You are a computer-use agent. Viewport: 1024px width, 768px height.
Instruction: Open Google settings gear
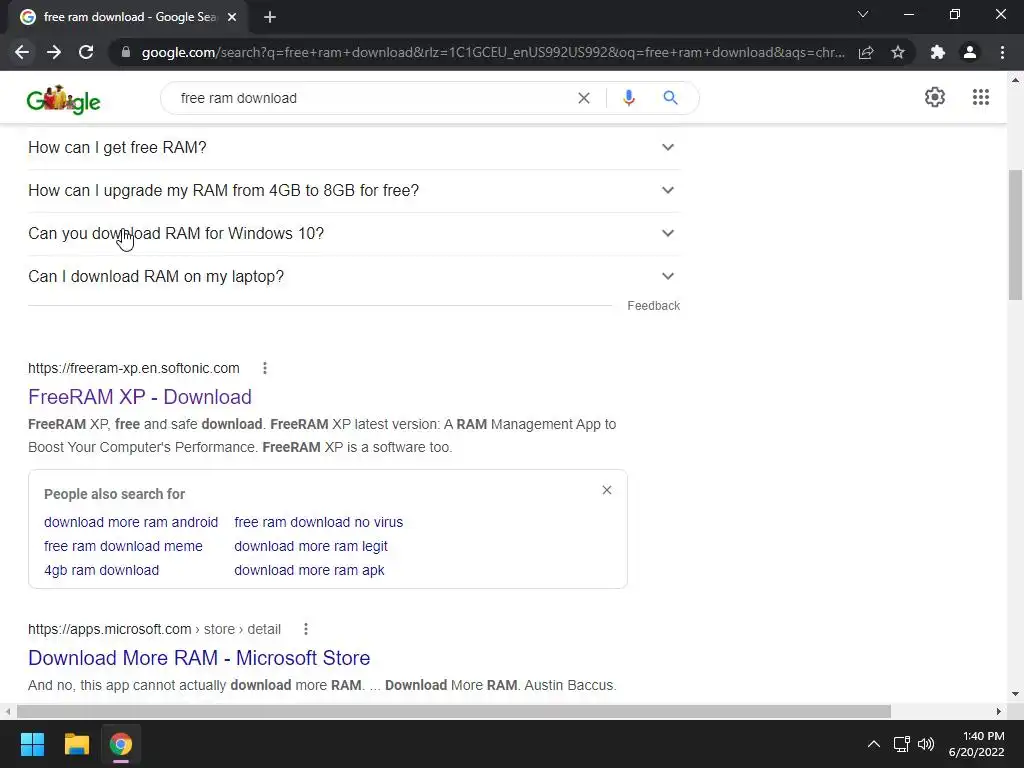pyautogui.click(x=935, y=97)
